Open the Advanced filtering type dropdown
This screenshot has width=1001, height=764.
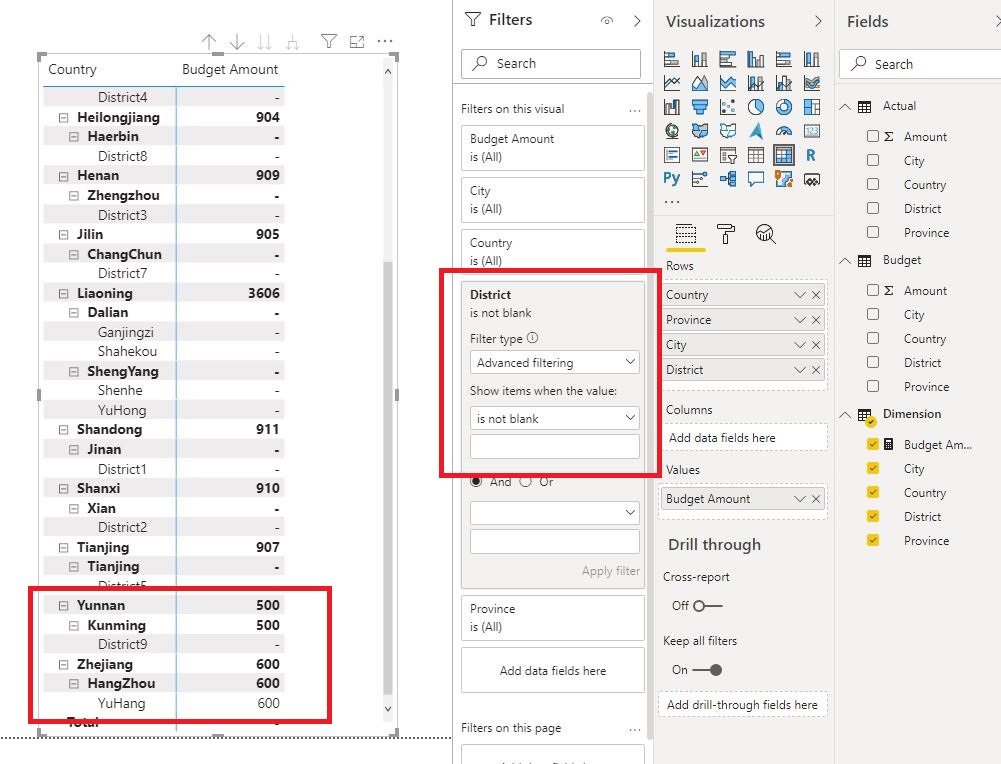pos(555,363)
